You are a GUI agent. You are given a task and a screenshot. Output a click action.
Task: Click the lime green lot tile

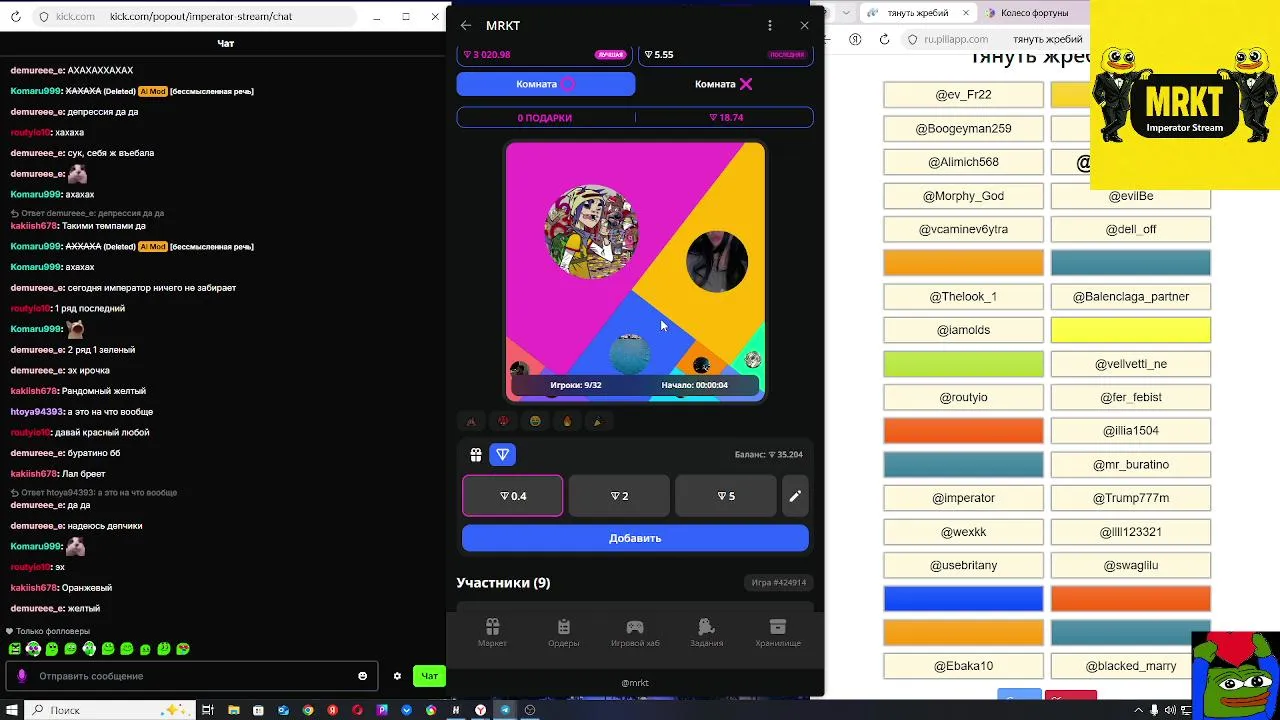point(963,364)
